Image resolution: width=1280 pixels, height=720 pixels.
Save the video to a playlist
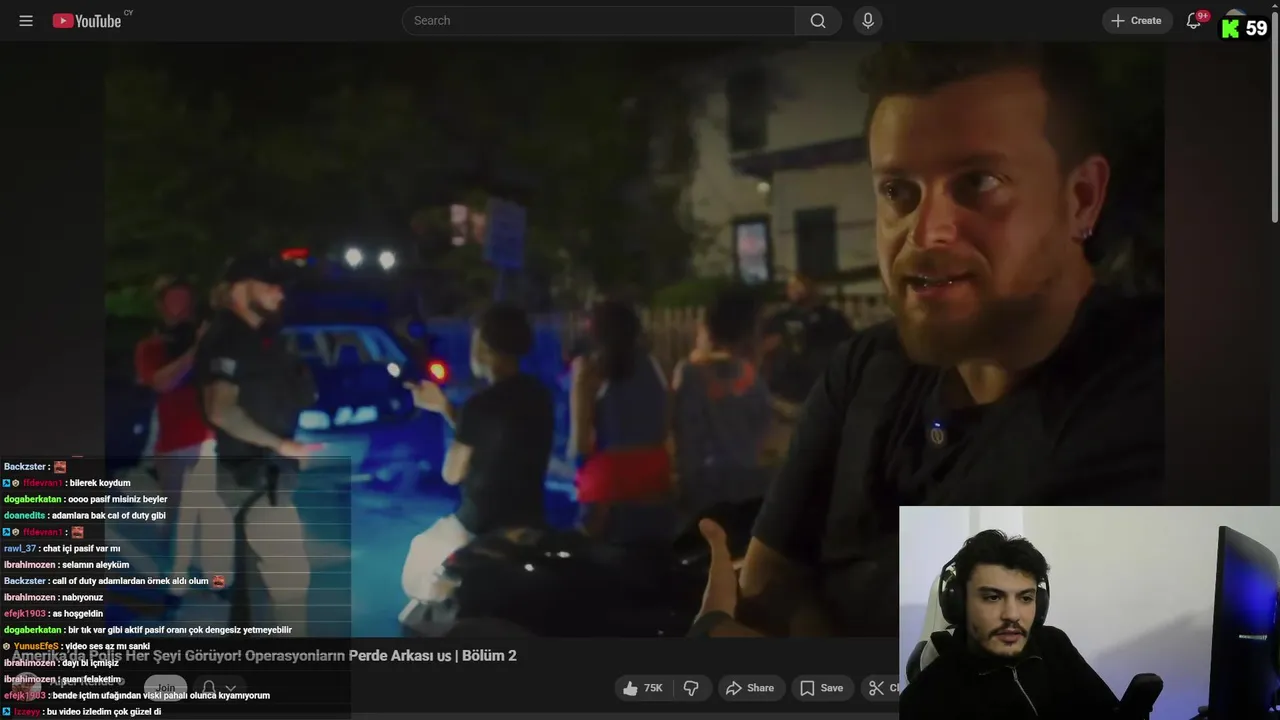click(x=821, y=688)
